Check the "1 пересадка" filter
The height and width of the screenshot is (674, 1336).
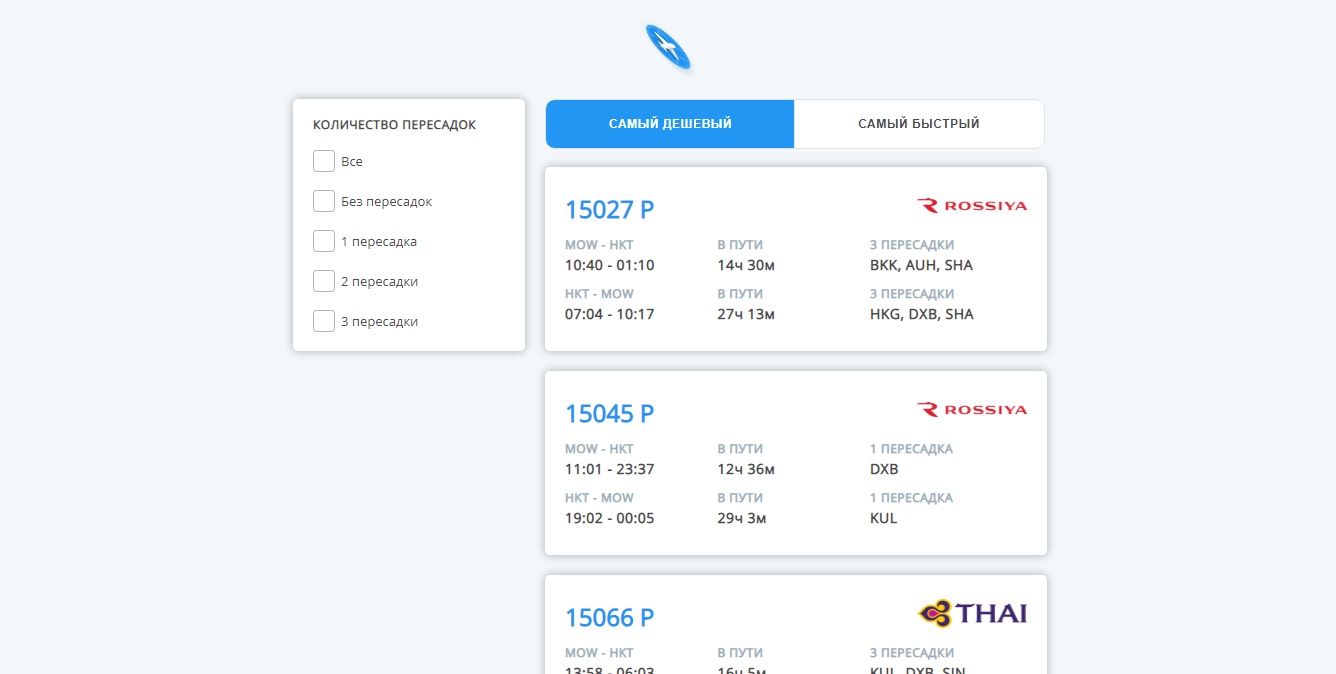tap(324, 241)
